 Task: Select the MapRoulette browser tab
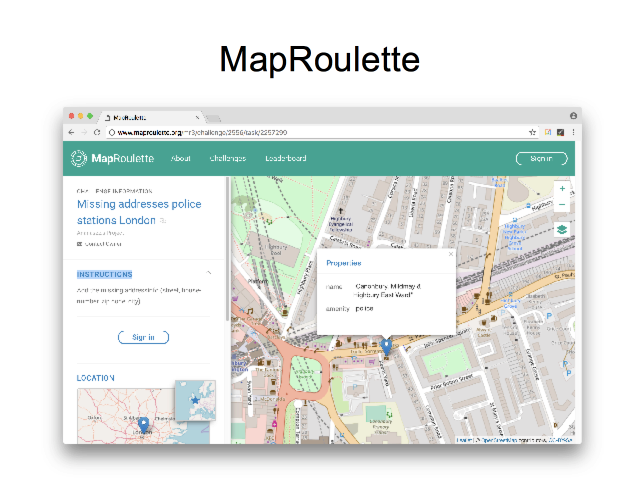151,118
